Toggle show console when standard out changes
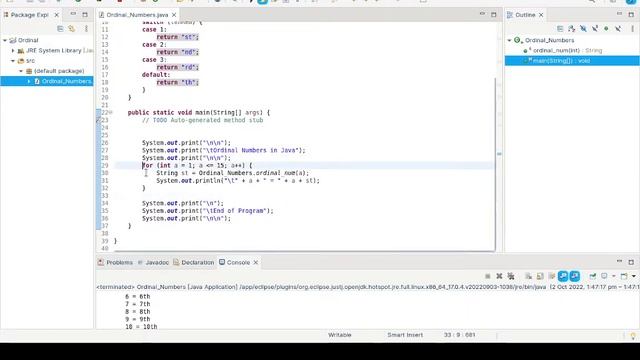640x360 pixels. [x=563, y=276]
